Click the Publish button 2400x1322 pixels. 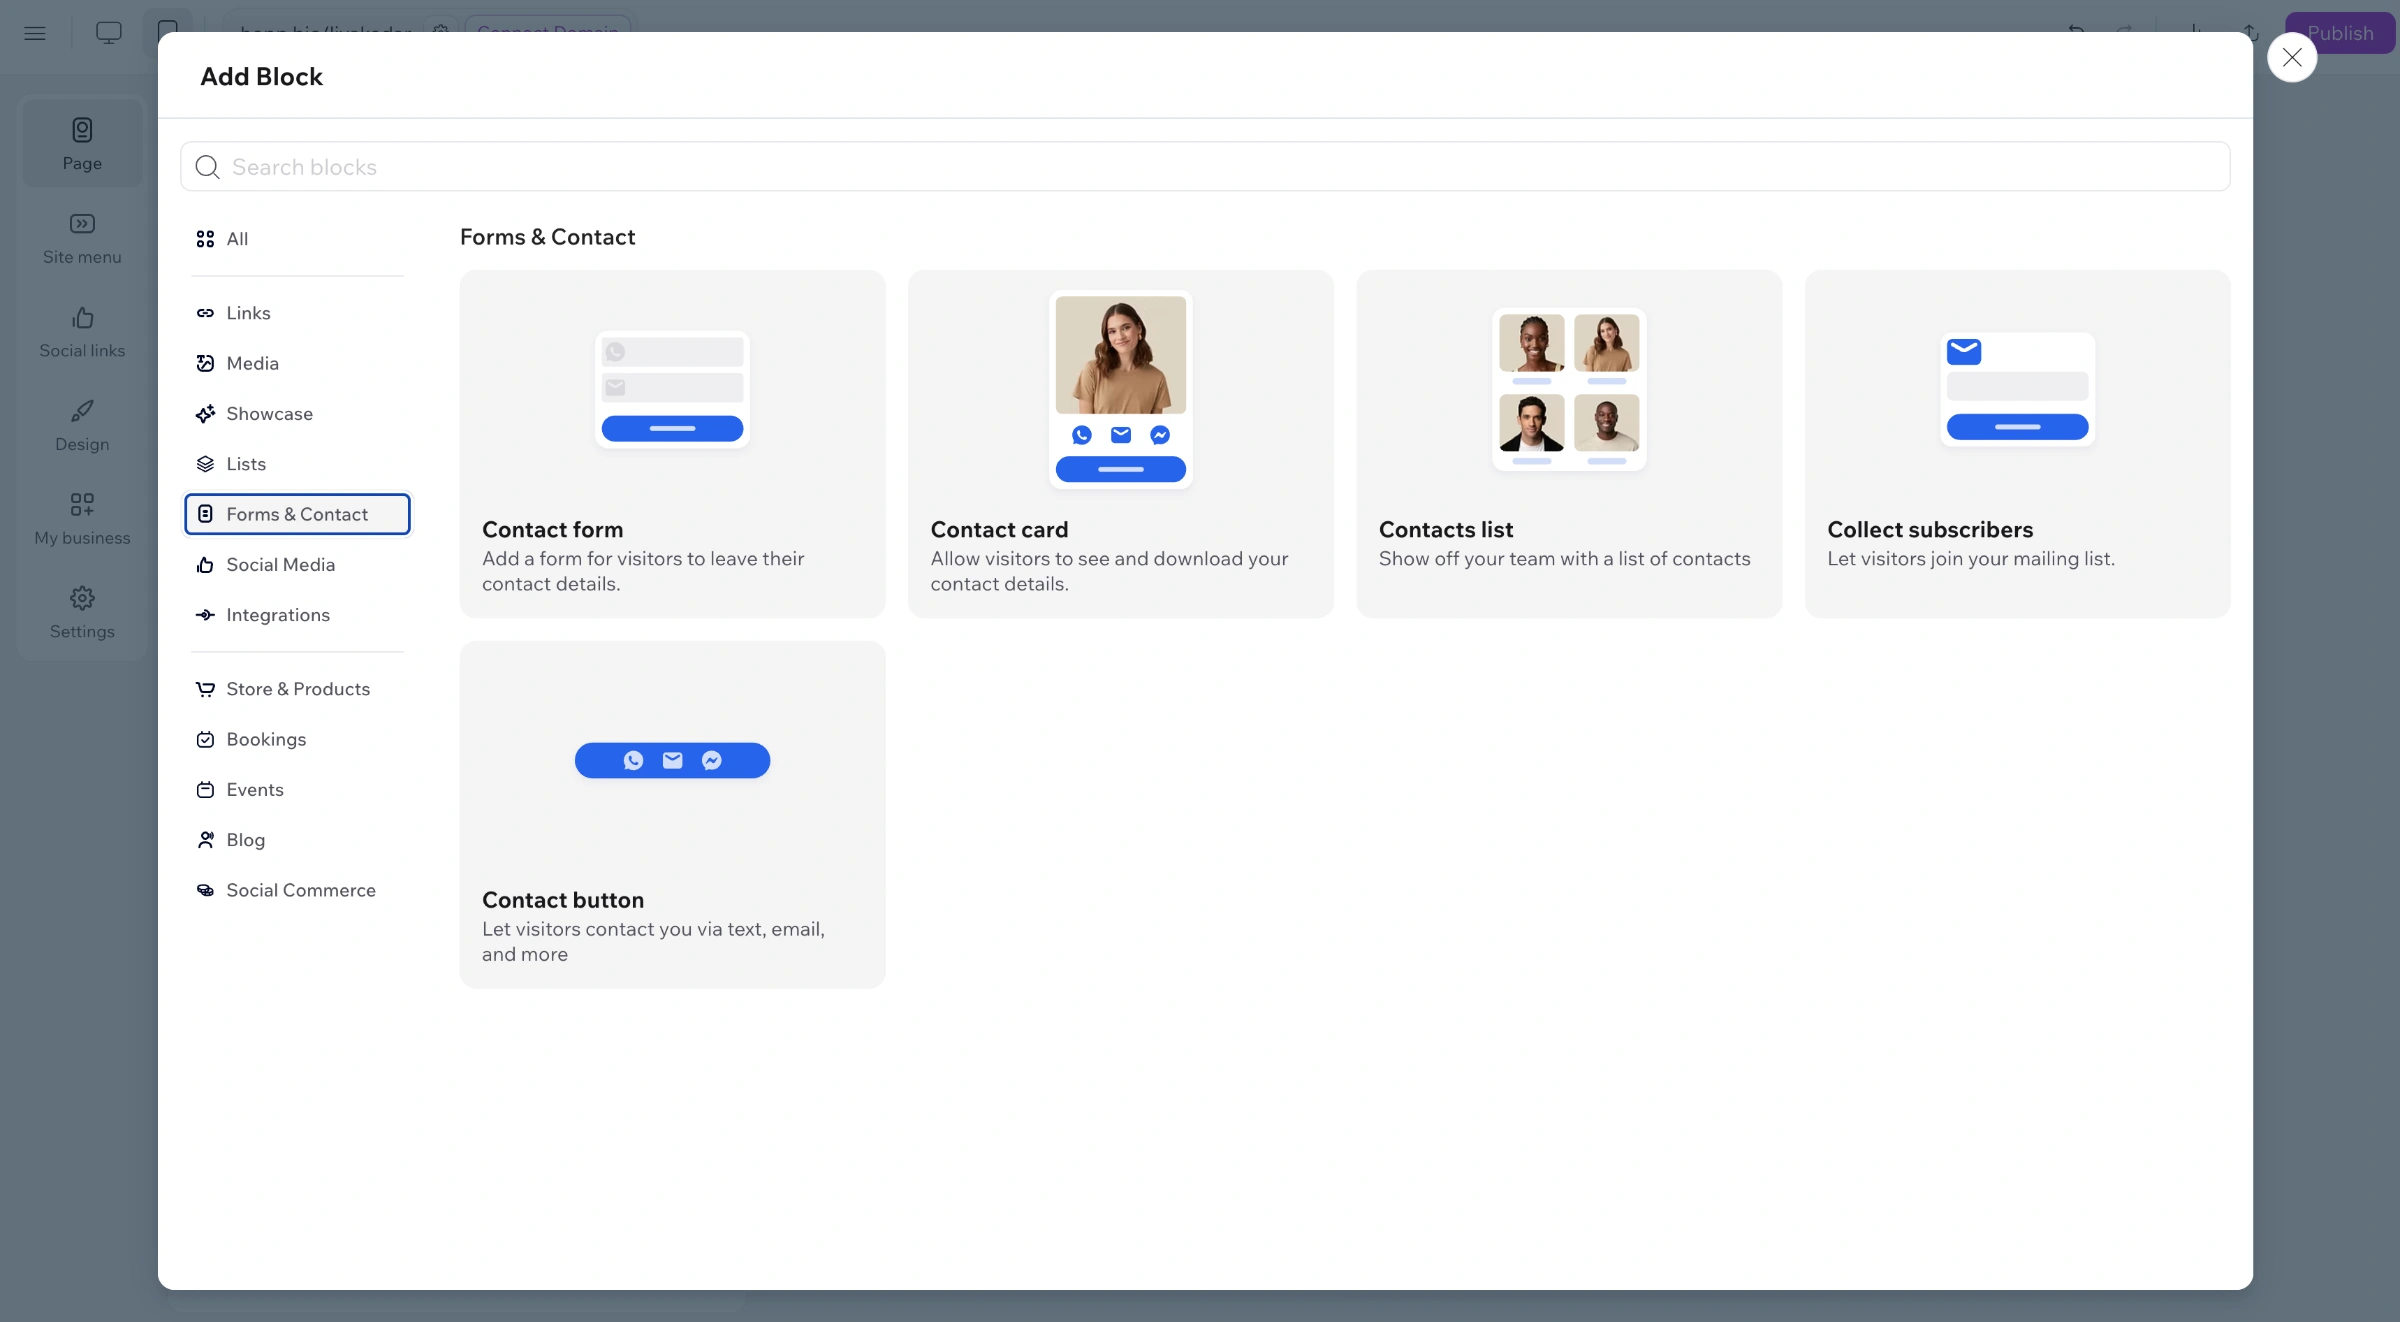[2340, 33]
